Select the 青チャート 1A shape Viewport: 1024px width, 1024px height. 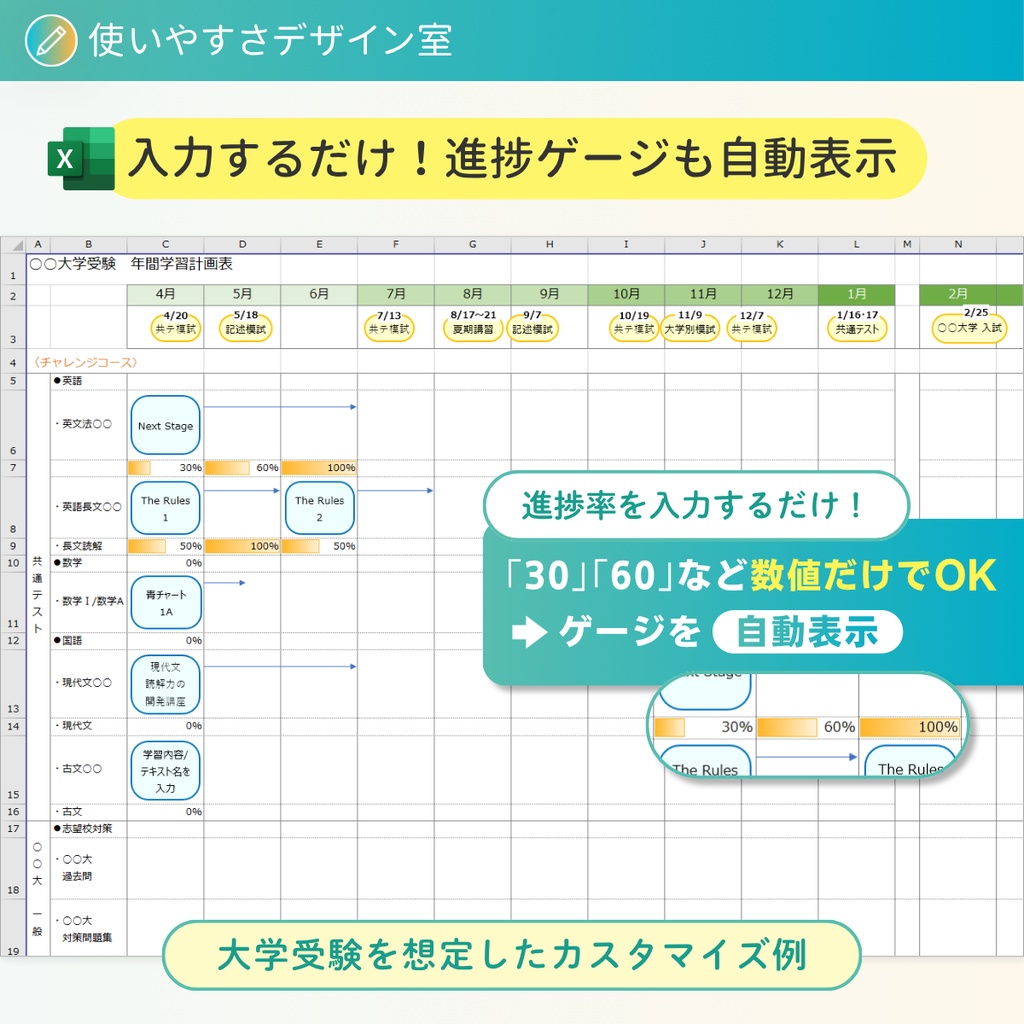click(166, 602)
